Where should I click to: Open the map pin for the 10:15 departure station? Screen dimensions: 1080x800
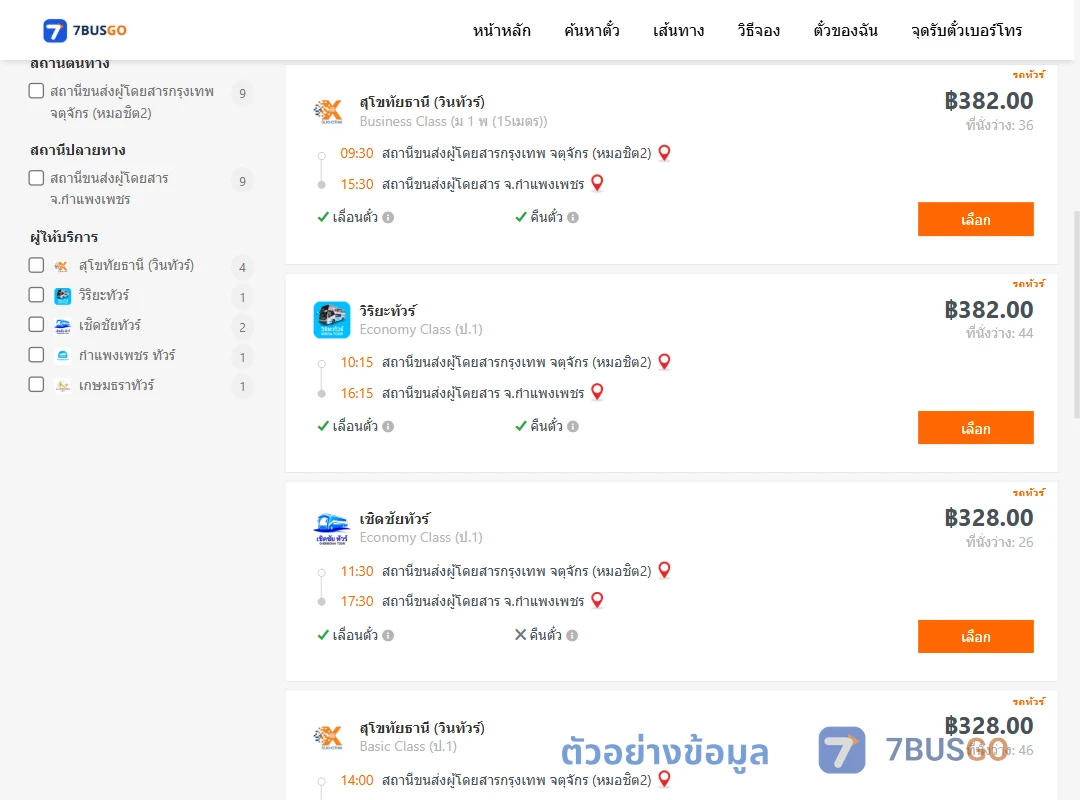click(665, 362)
